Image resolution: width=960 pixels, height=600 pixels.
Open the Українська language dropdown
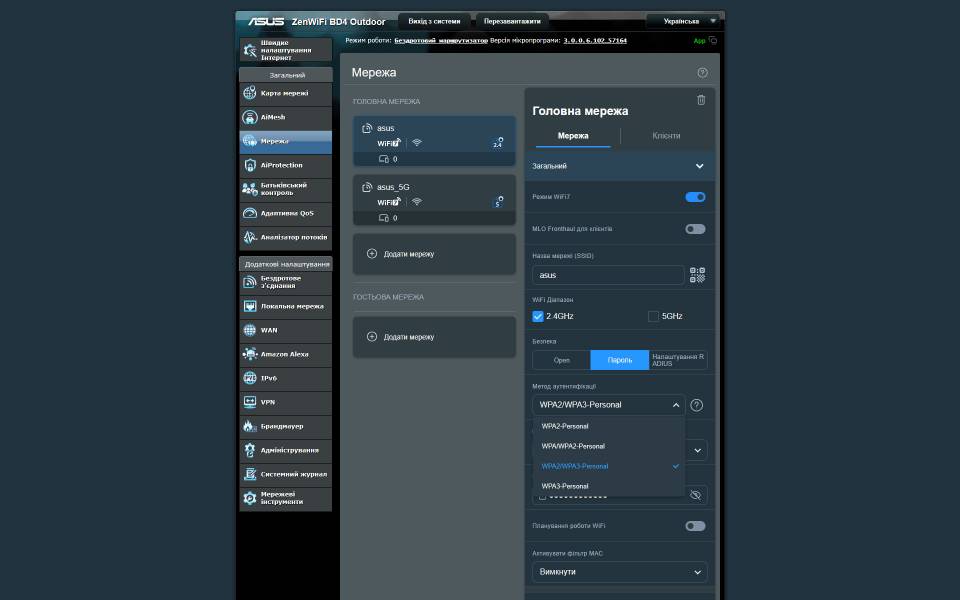(683, 20)
